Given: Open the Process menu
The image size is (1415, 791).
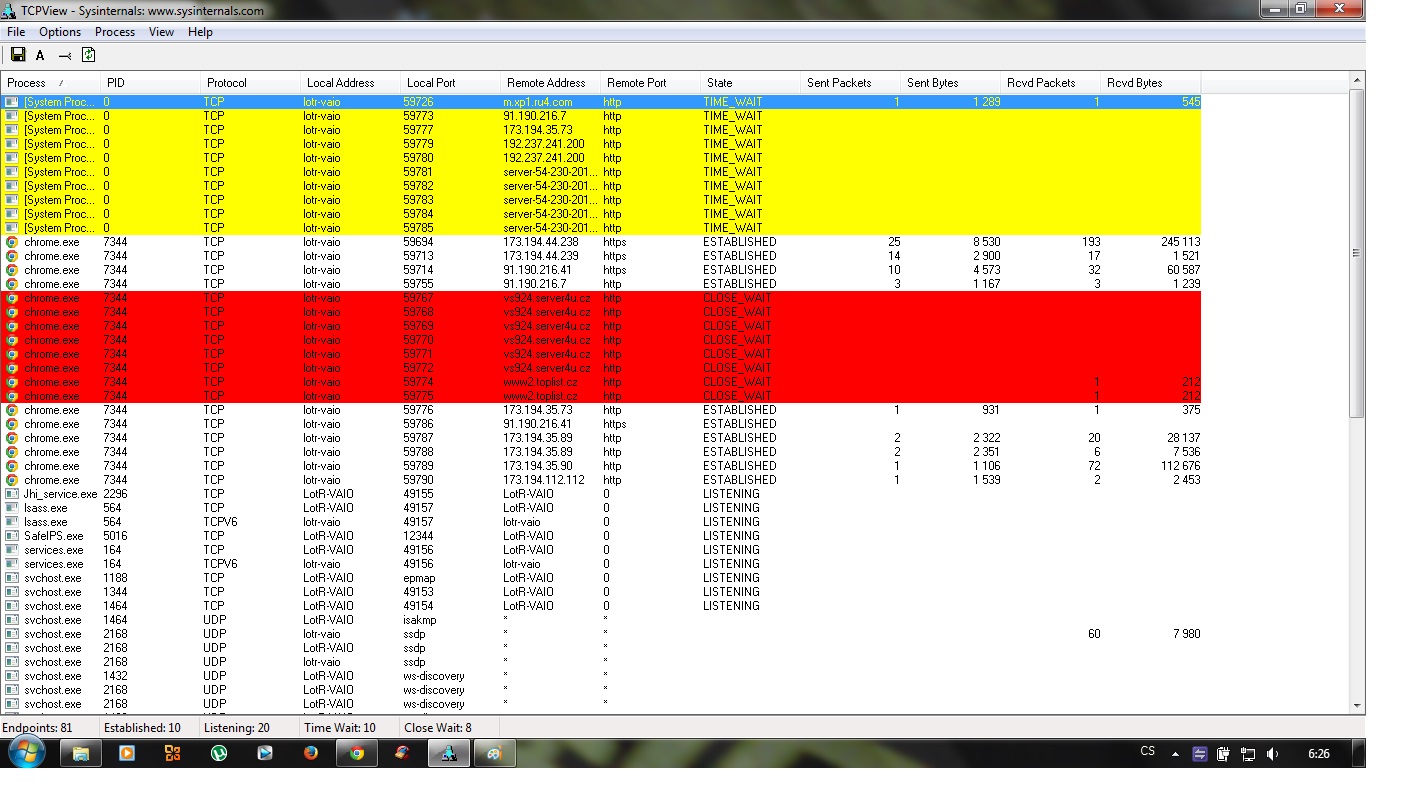Looking at the screenshot, I should click(x=115, y=32).
